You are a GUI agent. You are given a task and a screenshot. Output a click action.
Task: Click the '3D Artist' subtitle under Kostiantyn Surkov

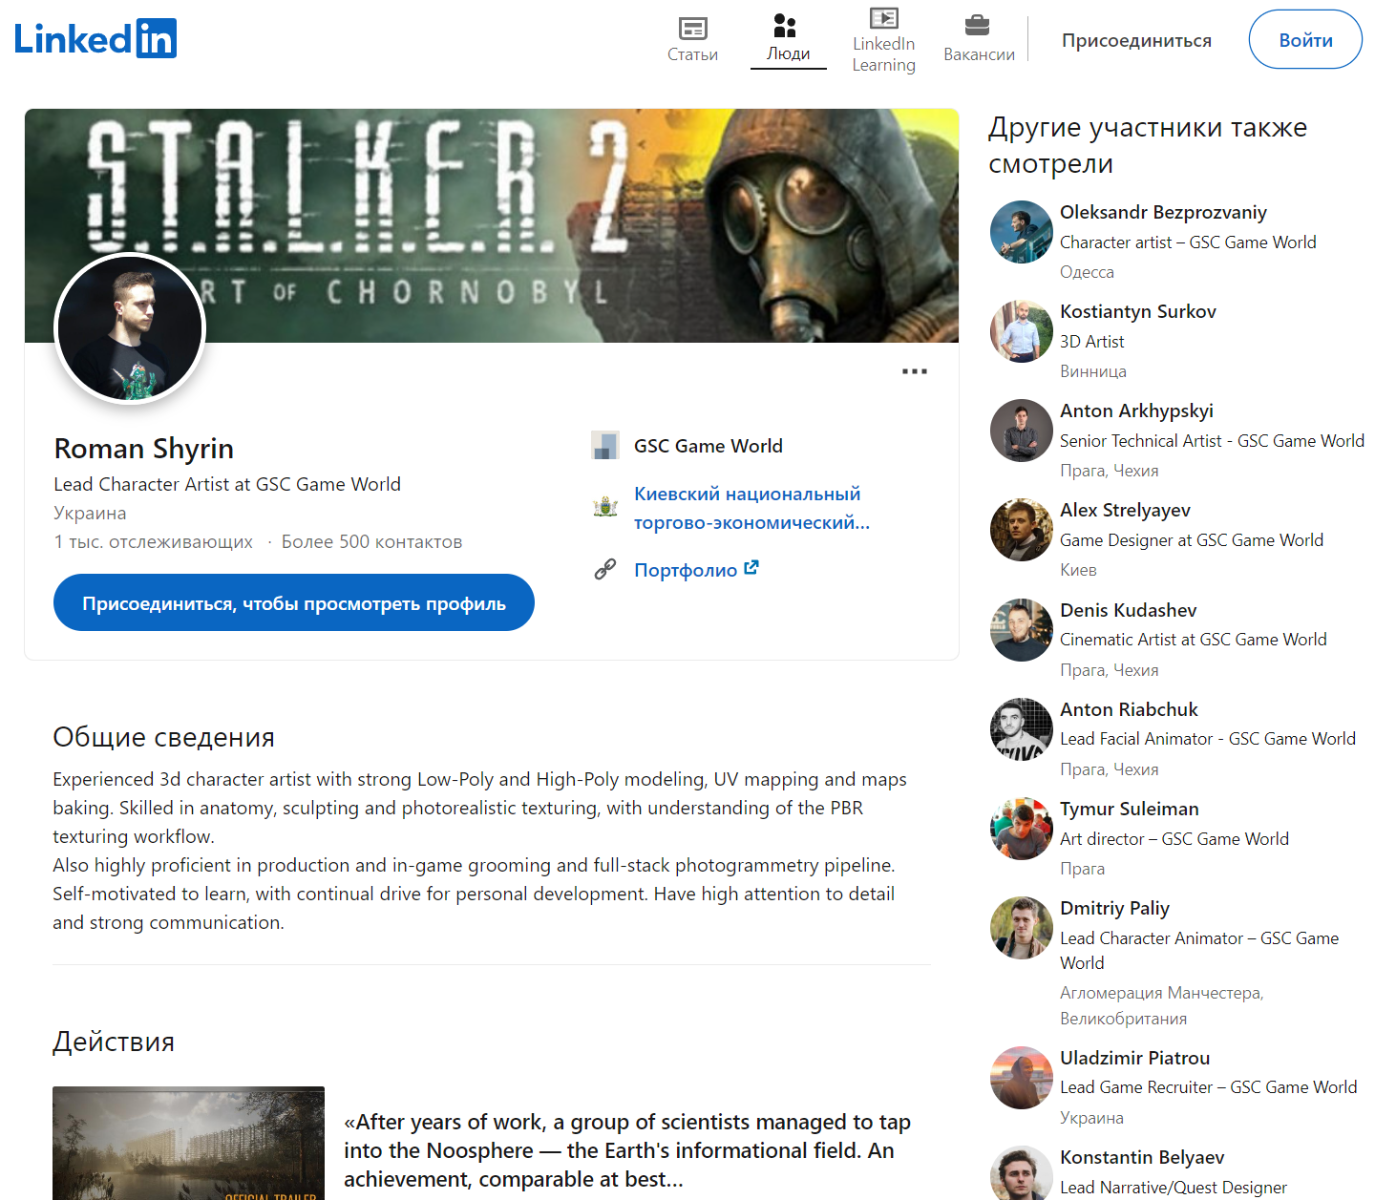[x=1092, y=342]
